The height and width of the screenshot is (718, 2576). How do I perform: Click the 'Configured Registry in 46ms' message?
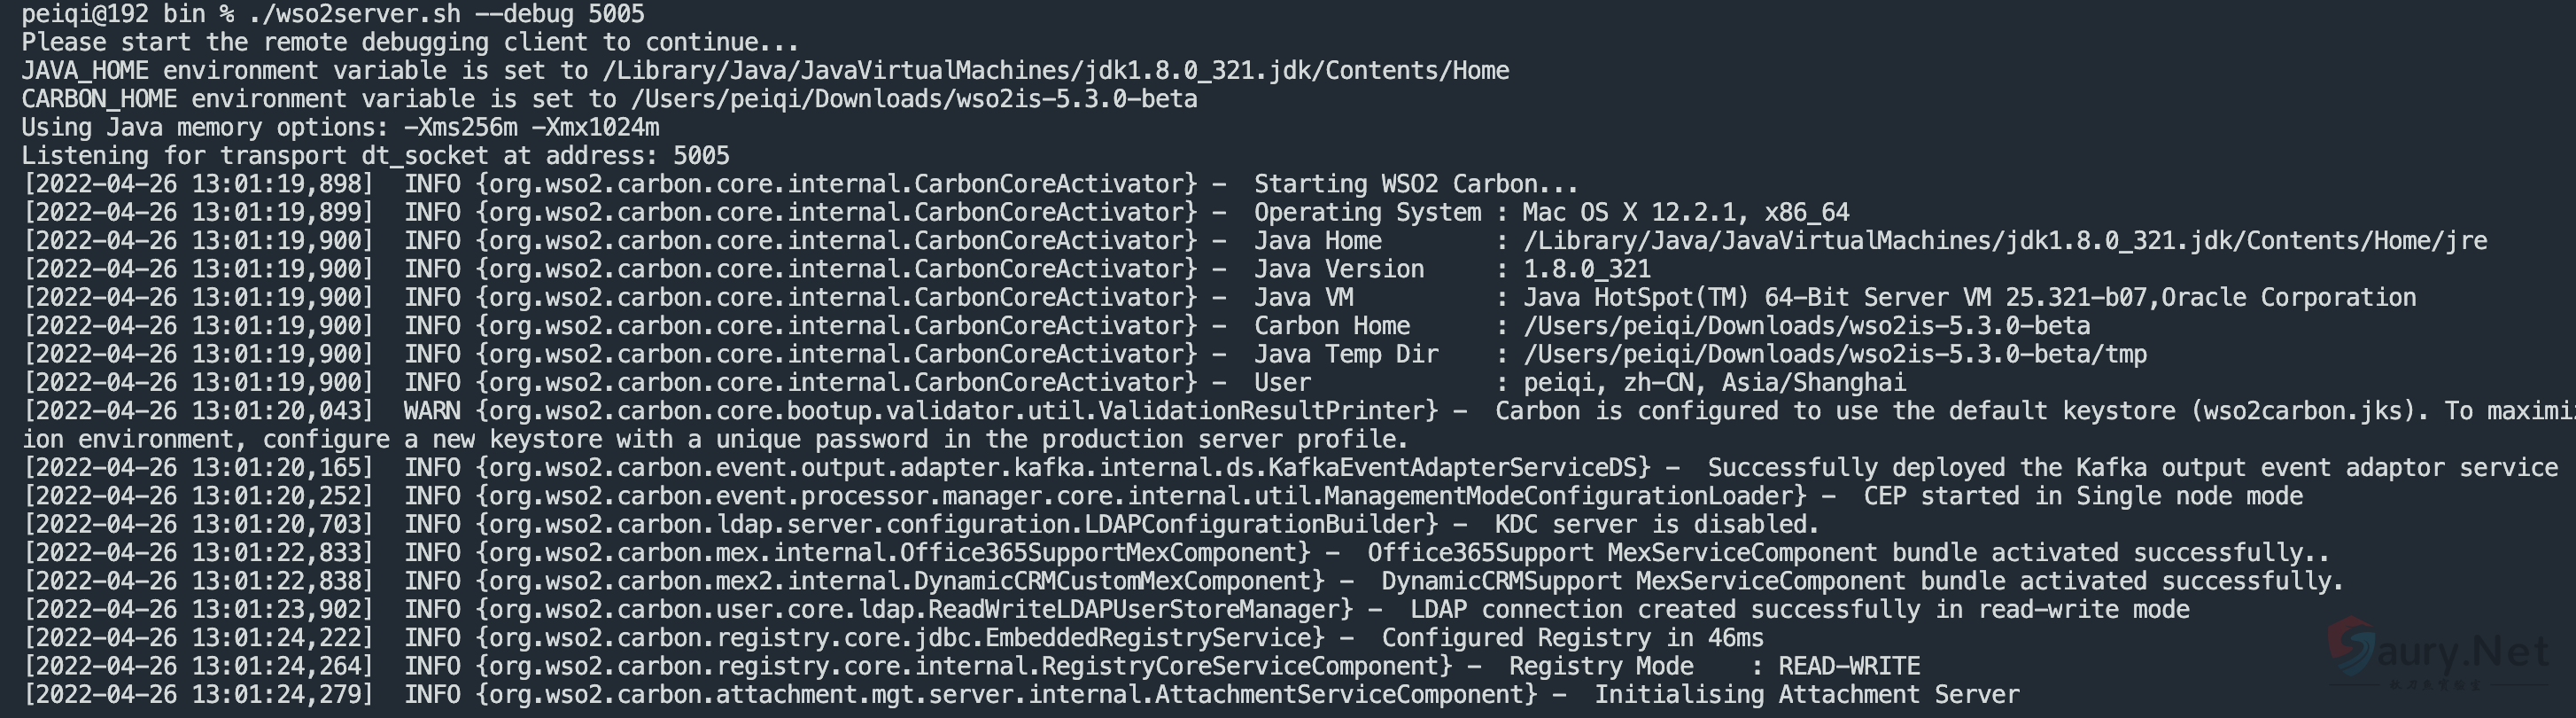(1572, 638)
